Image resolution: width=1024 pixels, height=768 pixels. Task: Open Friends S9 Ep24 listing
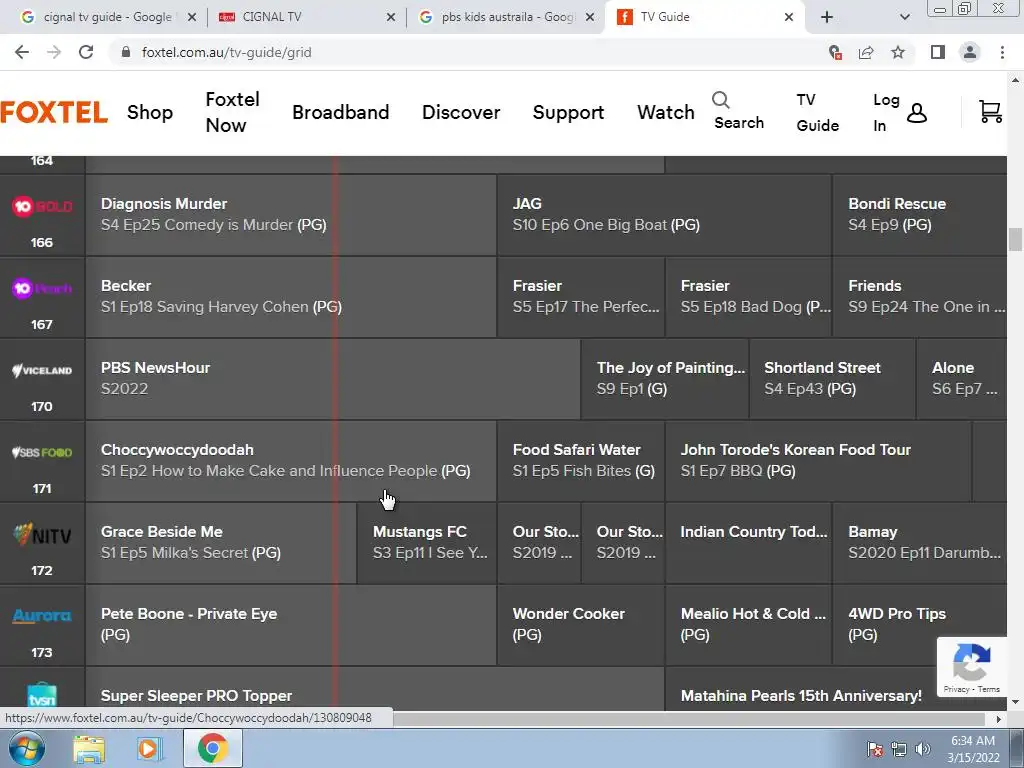[x=920, y=297]
